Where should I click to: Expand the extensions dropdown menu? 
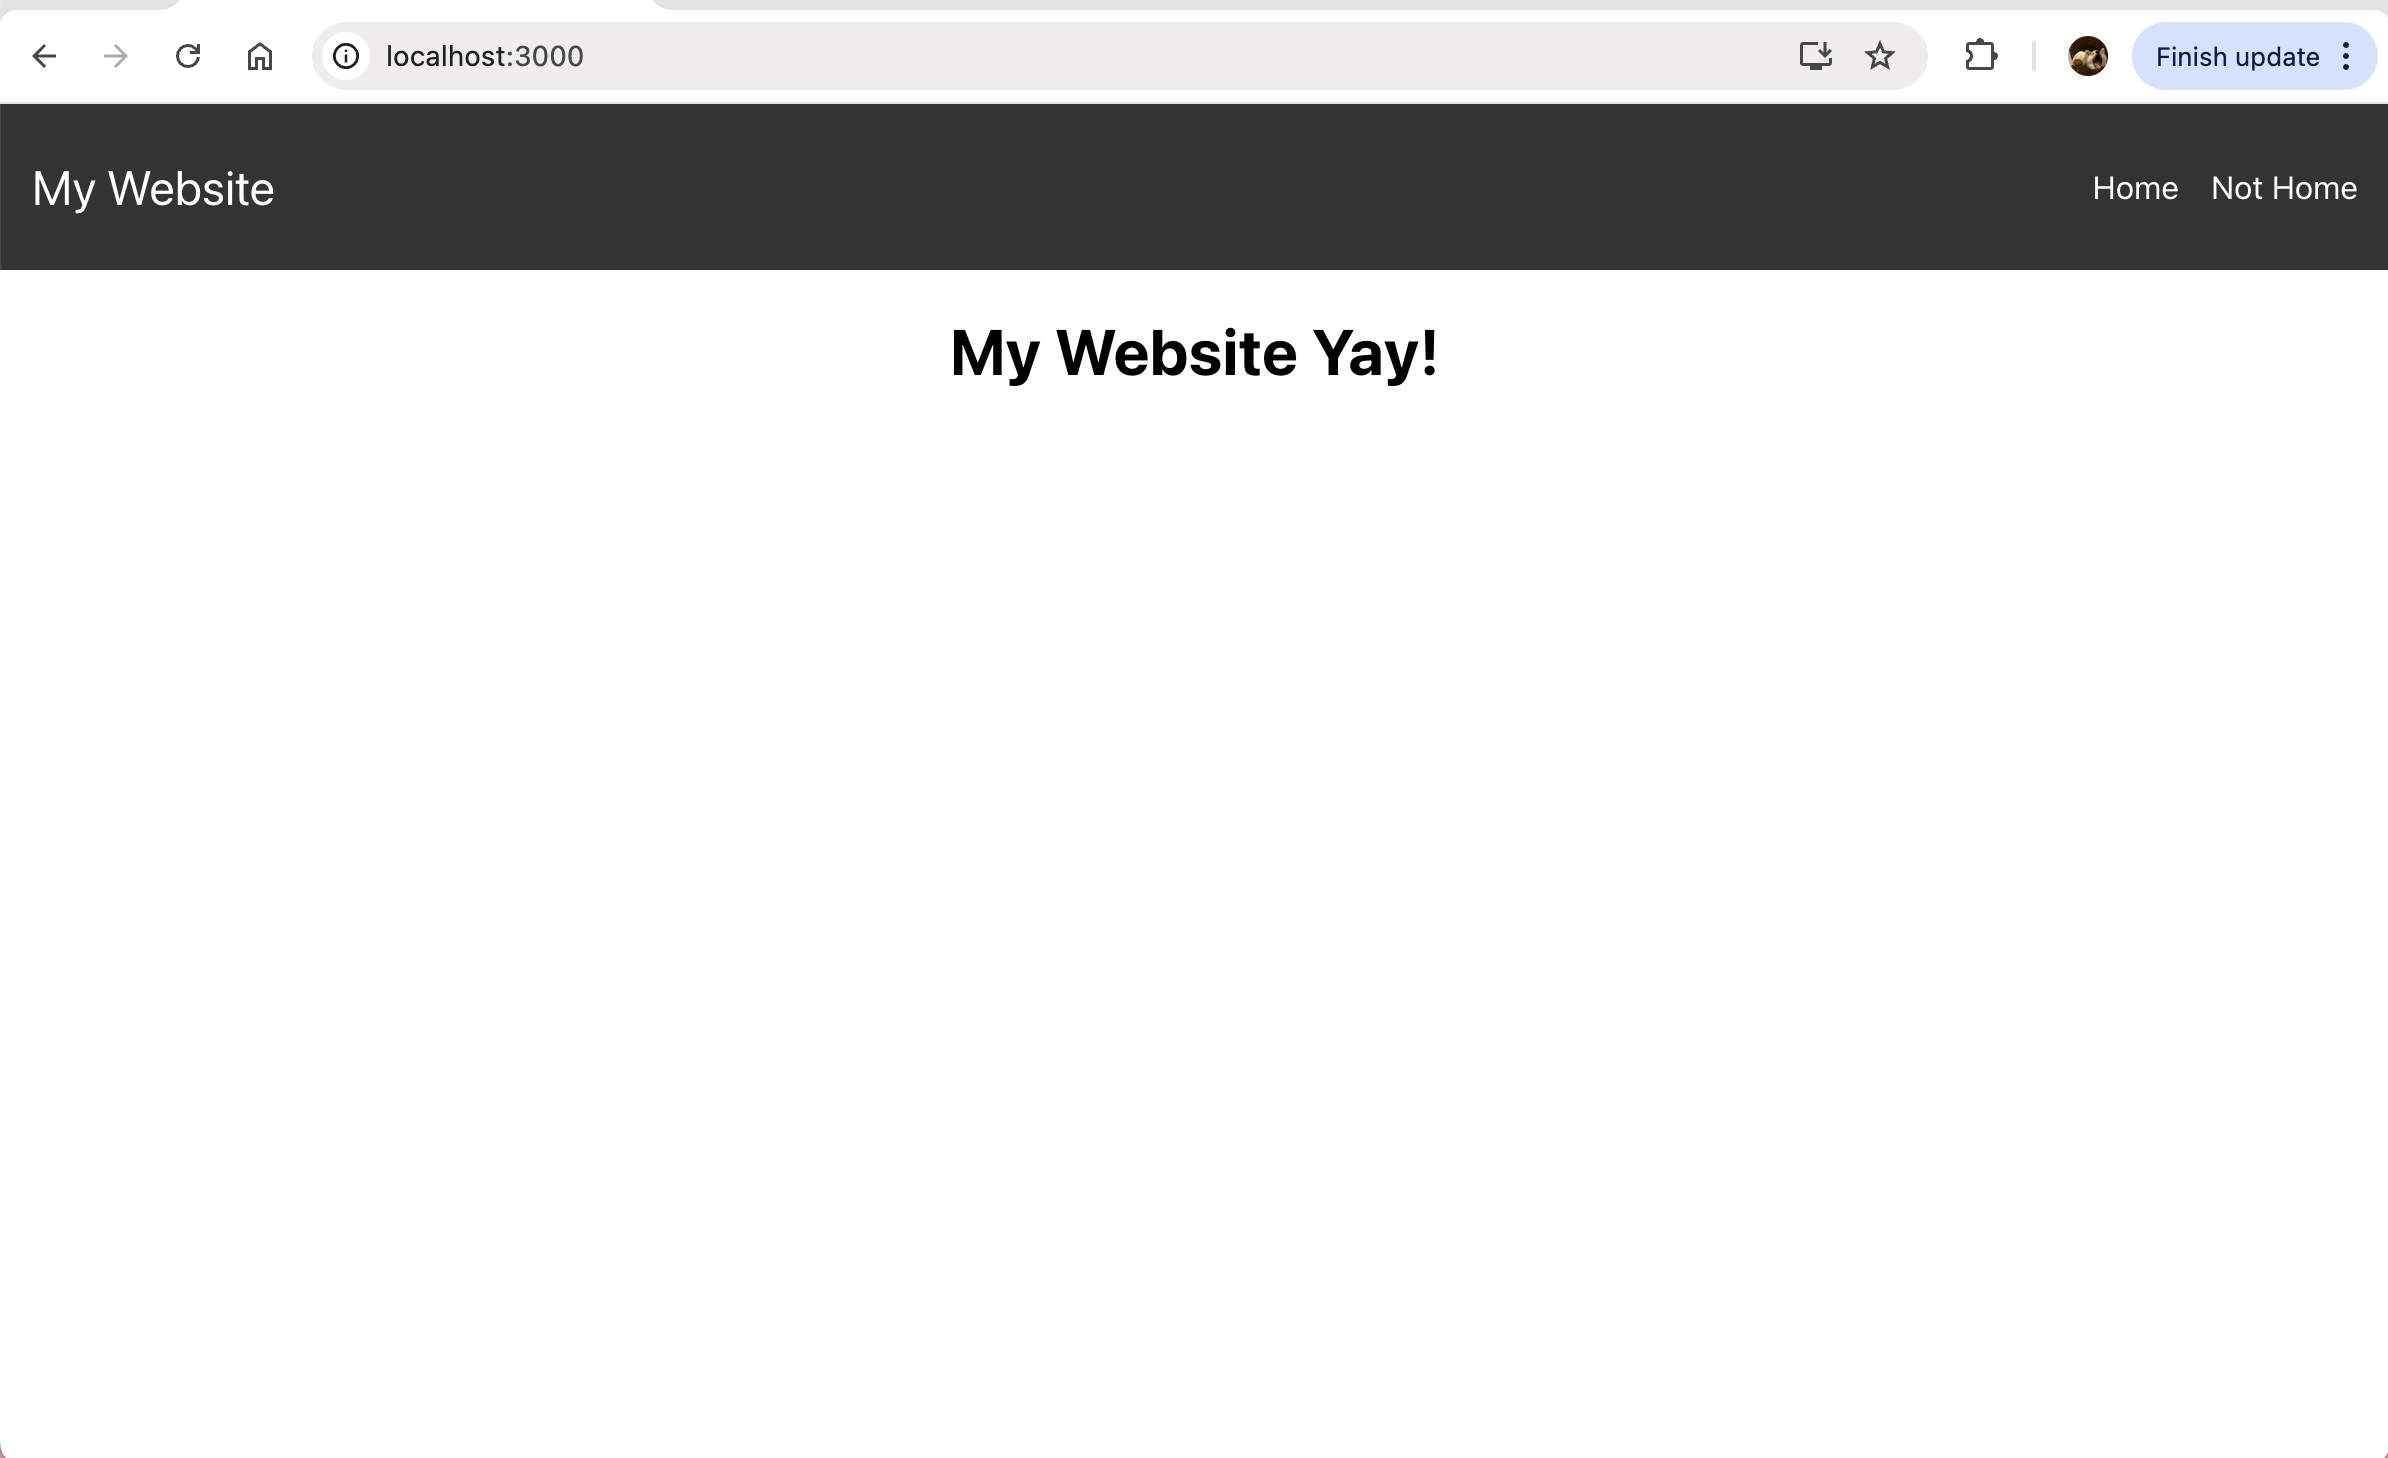pyautogui.click(x=1980, y=56)
